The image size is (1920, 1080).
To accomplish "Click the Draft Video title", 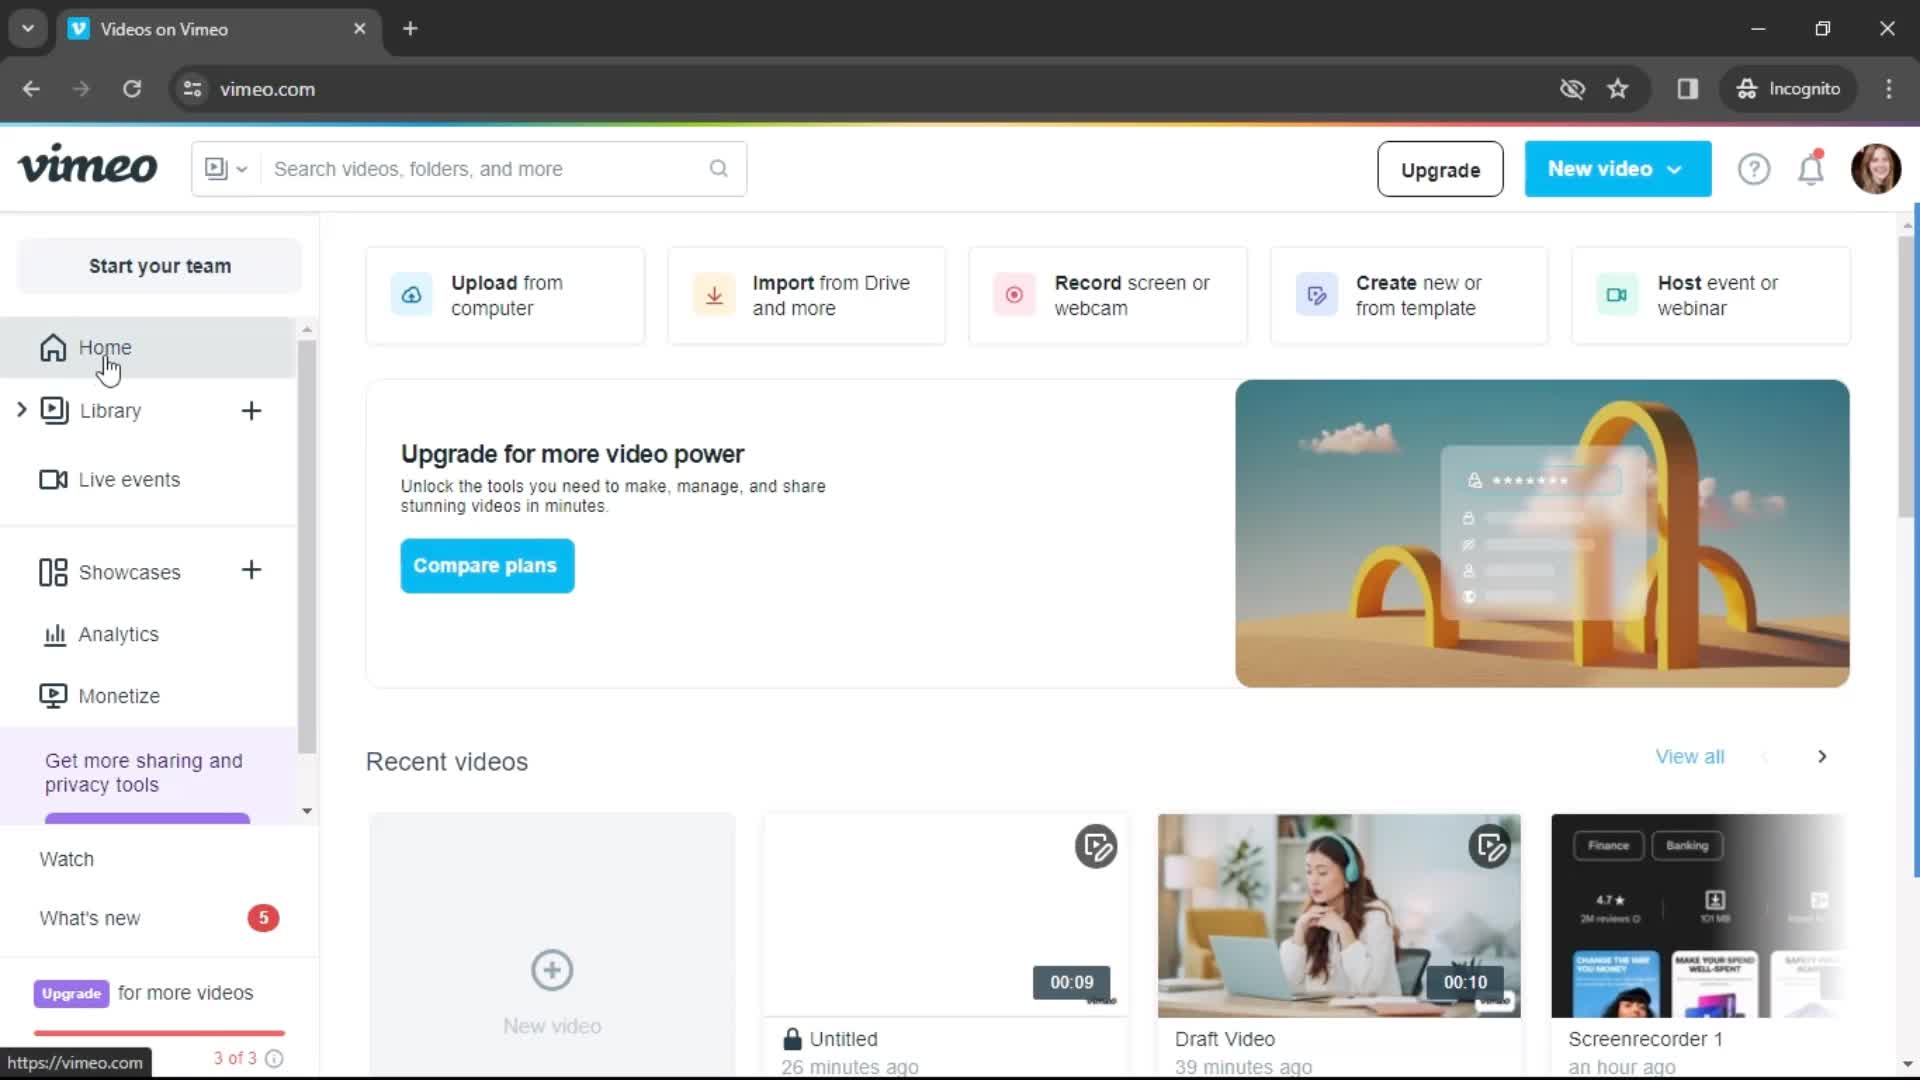I will tap(1225, 1039).
